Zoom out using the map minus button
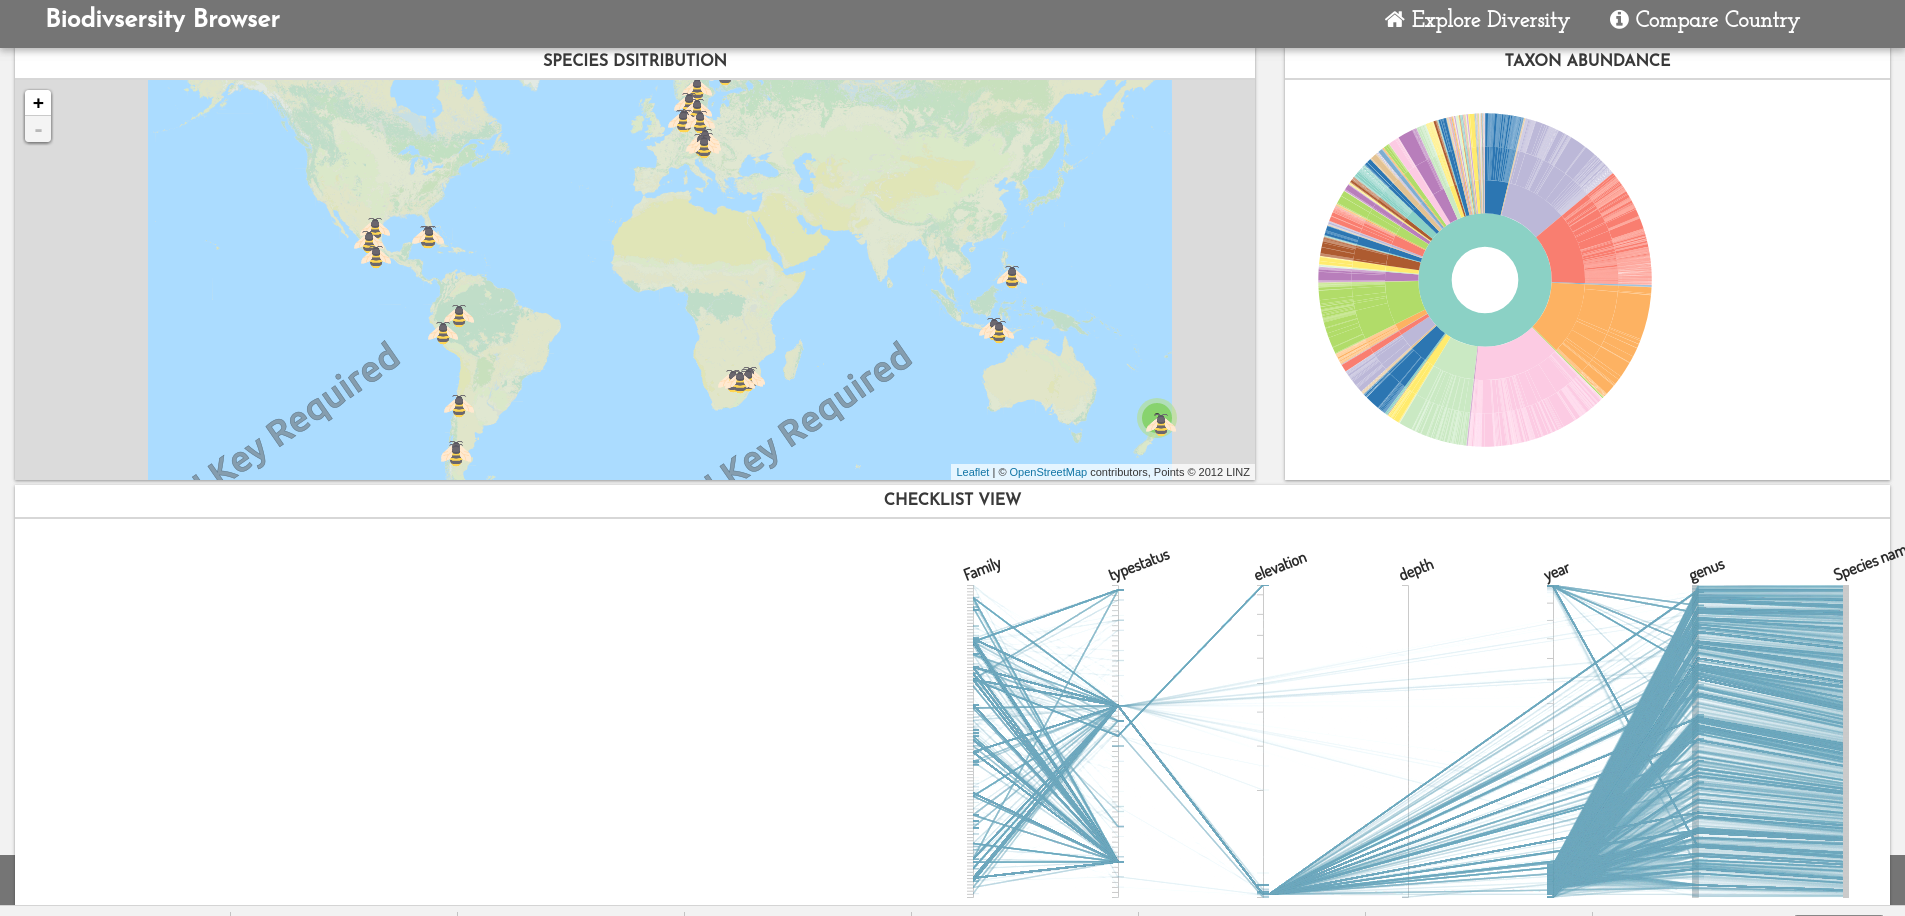This screenshot has height=916, width=1905. (37, 129)
